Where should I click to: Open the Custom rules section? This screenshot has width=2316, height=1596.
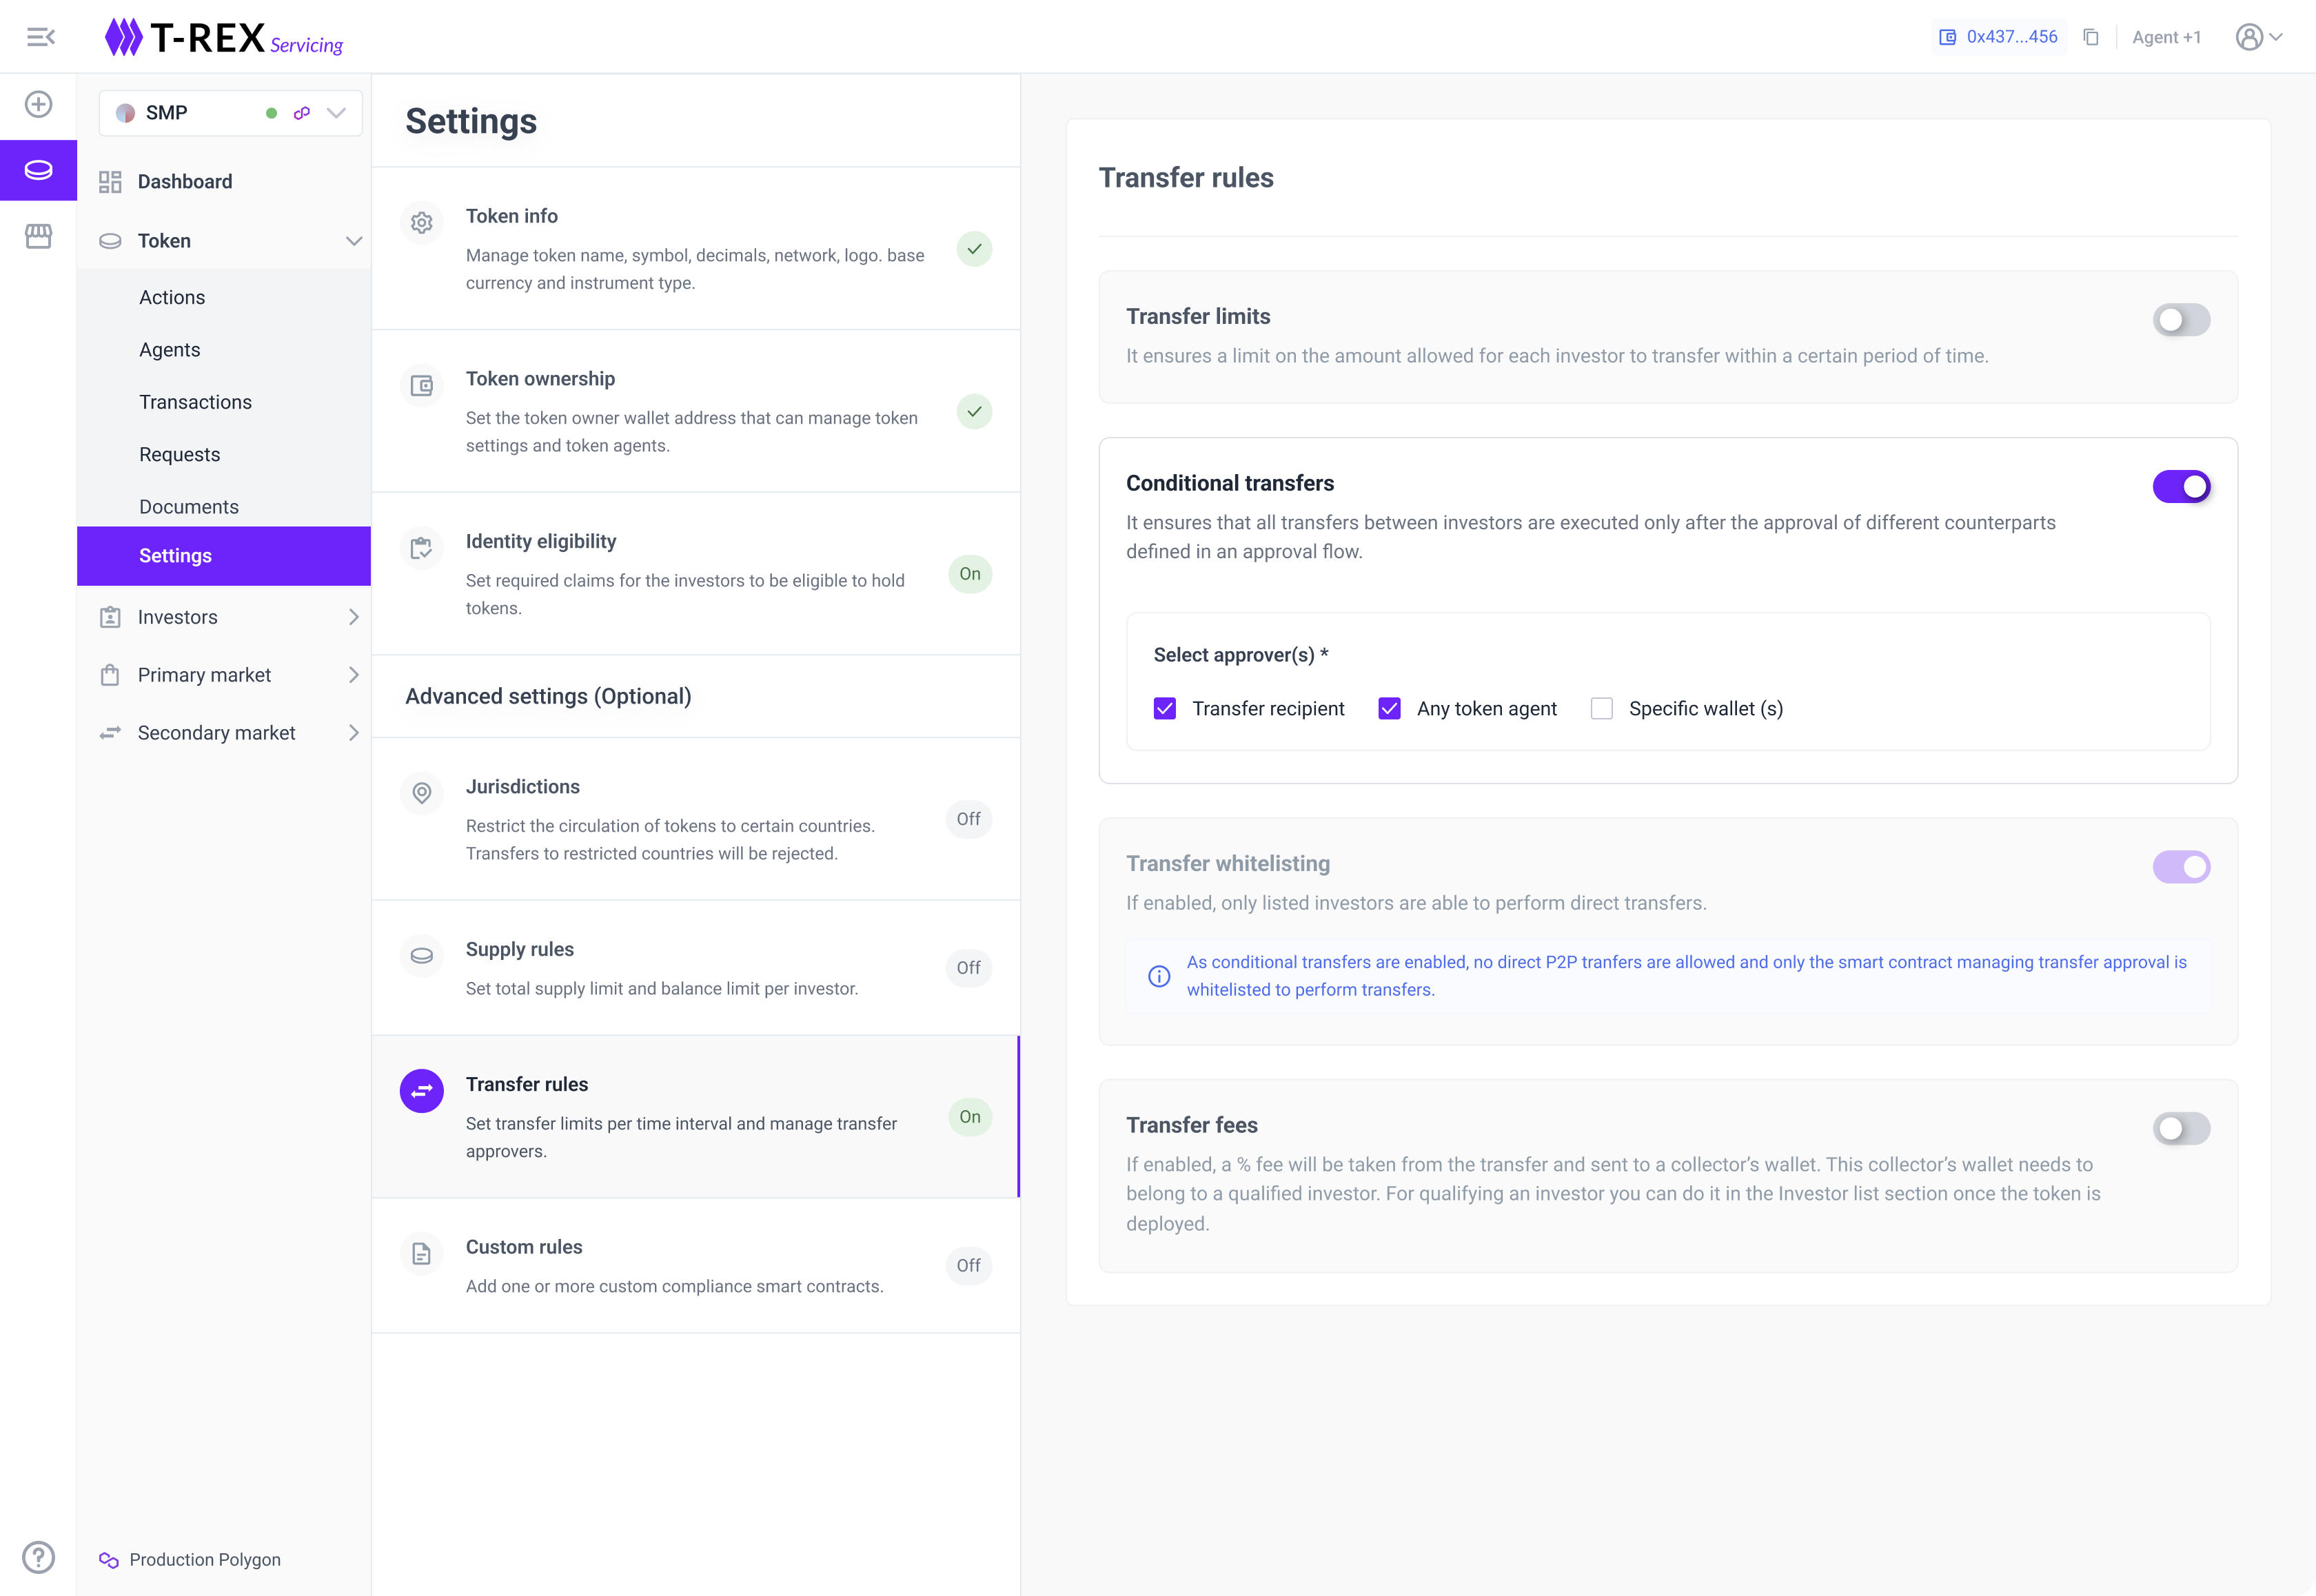(x=696, y=1266)
